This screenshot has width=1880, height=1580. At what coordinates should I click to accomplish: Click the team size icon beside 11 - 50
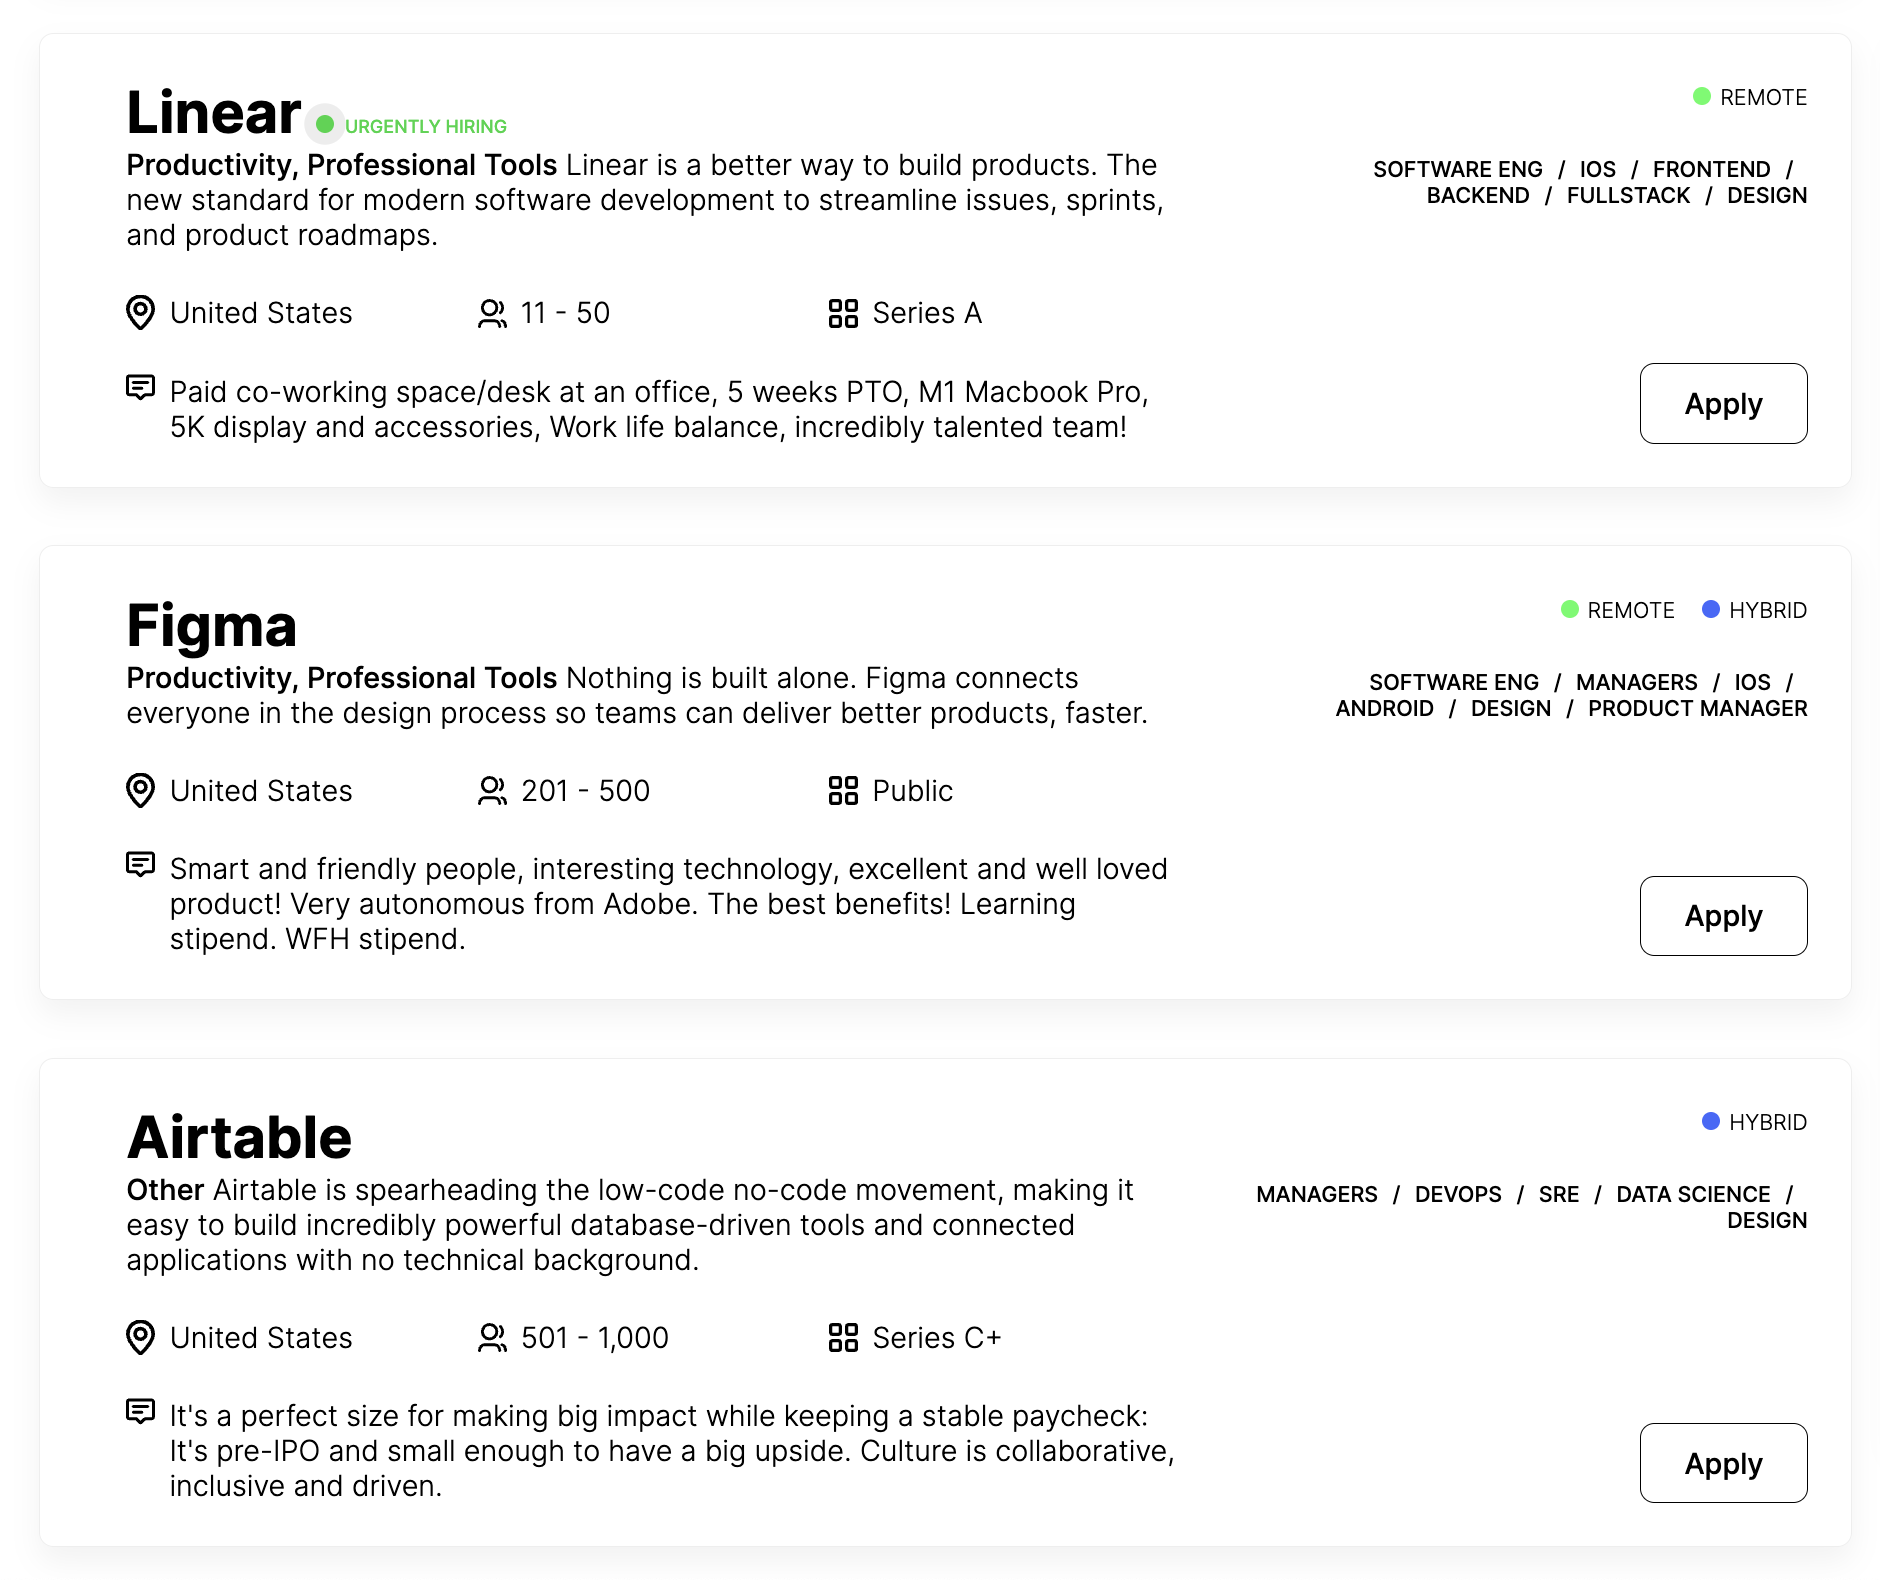pos(492,313)
